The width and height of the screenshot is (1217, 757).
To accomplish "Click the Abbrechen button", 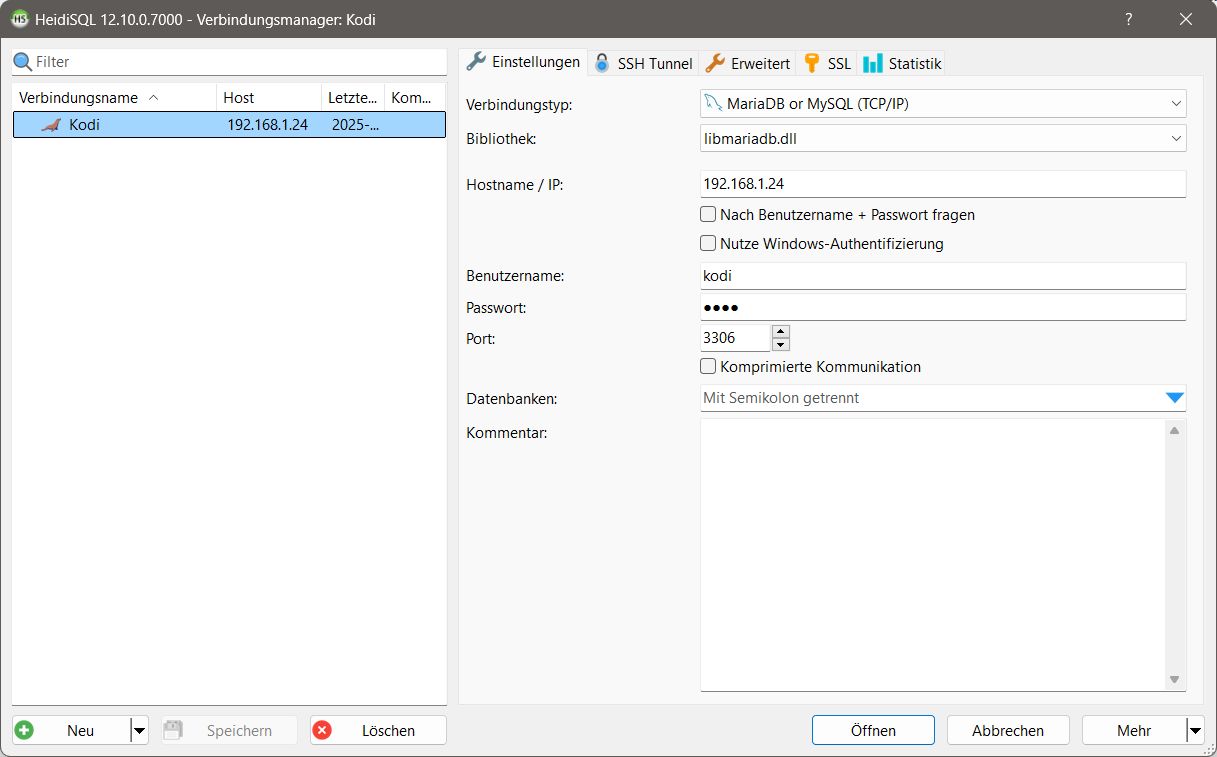I will click(1008, 731).
